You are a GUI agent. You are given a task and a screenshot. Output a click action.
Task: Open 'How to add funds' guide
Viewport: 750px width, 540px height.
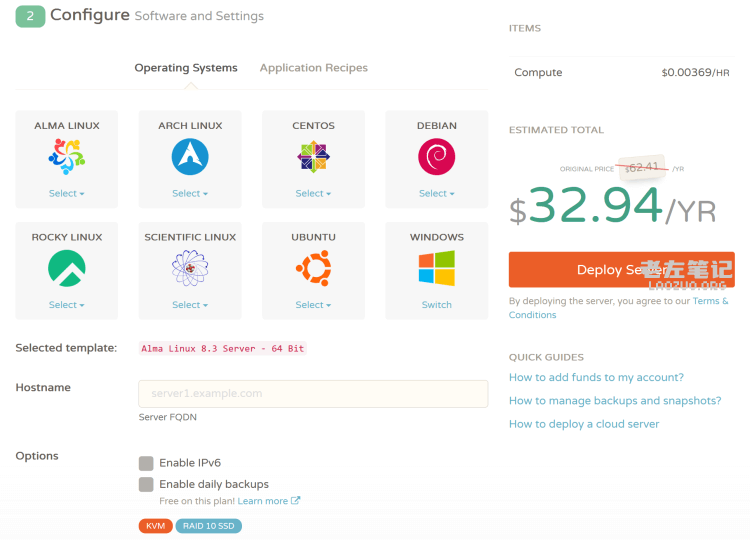coord(596,378)
